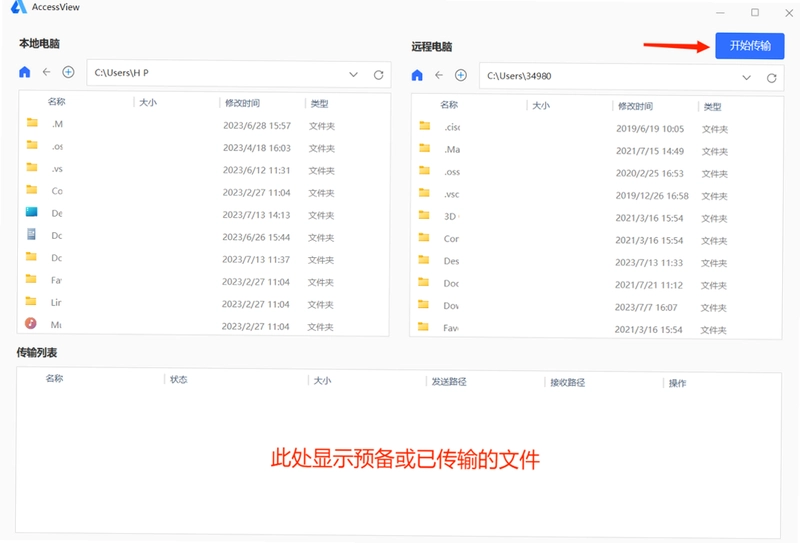Select remote date 2021/7/21 11:12

pyautogui.click(x=648, y=285)
